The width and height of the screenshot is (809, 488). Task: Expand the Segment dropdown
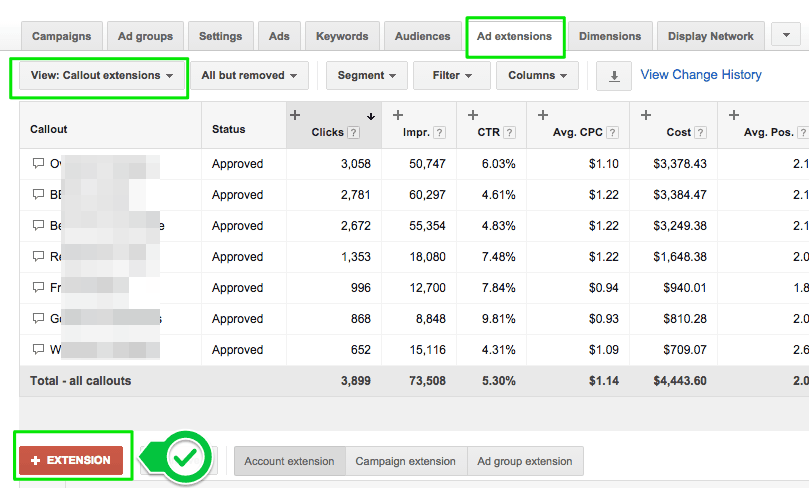[367, 76]
